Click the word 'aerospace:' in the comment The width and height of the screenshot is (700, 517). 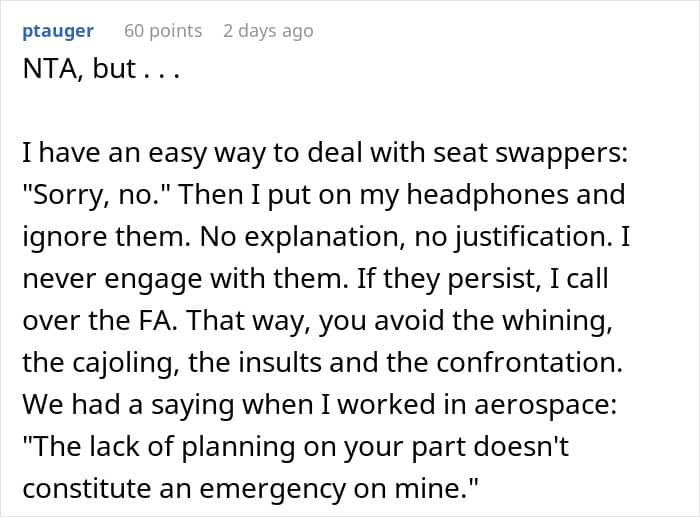(545, 405)
